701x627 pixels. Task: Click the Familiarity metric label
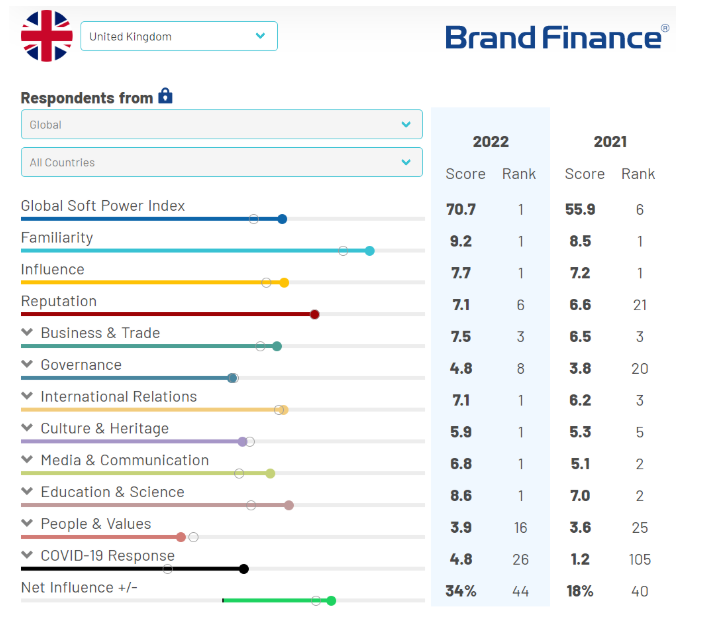[57, 238]
